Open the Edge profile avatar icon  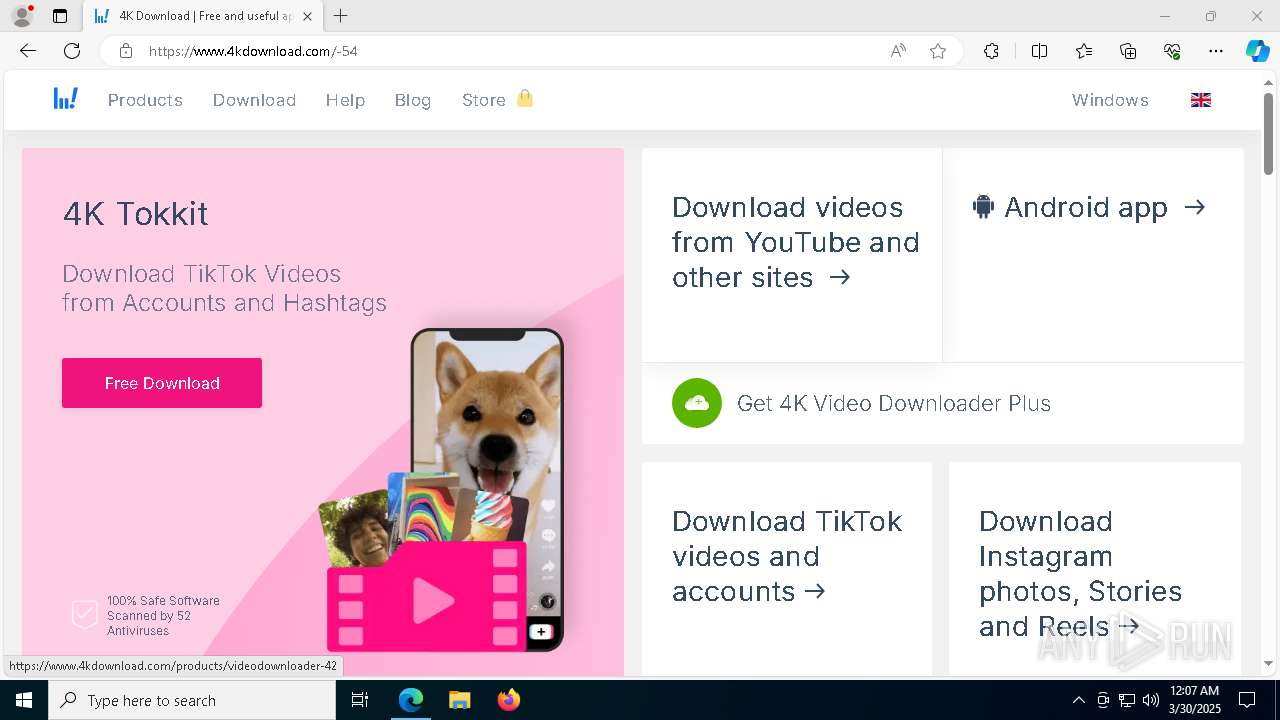tap(21, 16)
